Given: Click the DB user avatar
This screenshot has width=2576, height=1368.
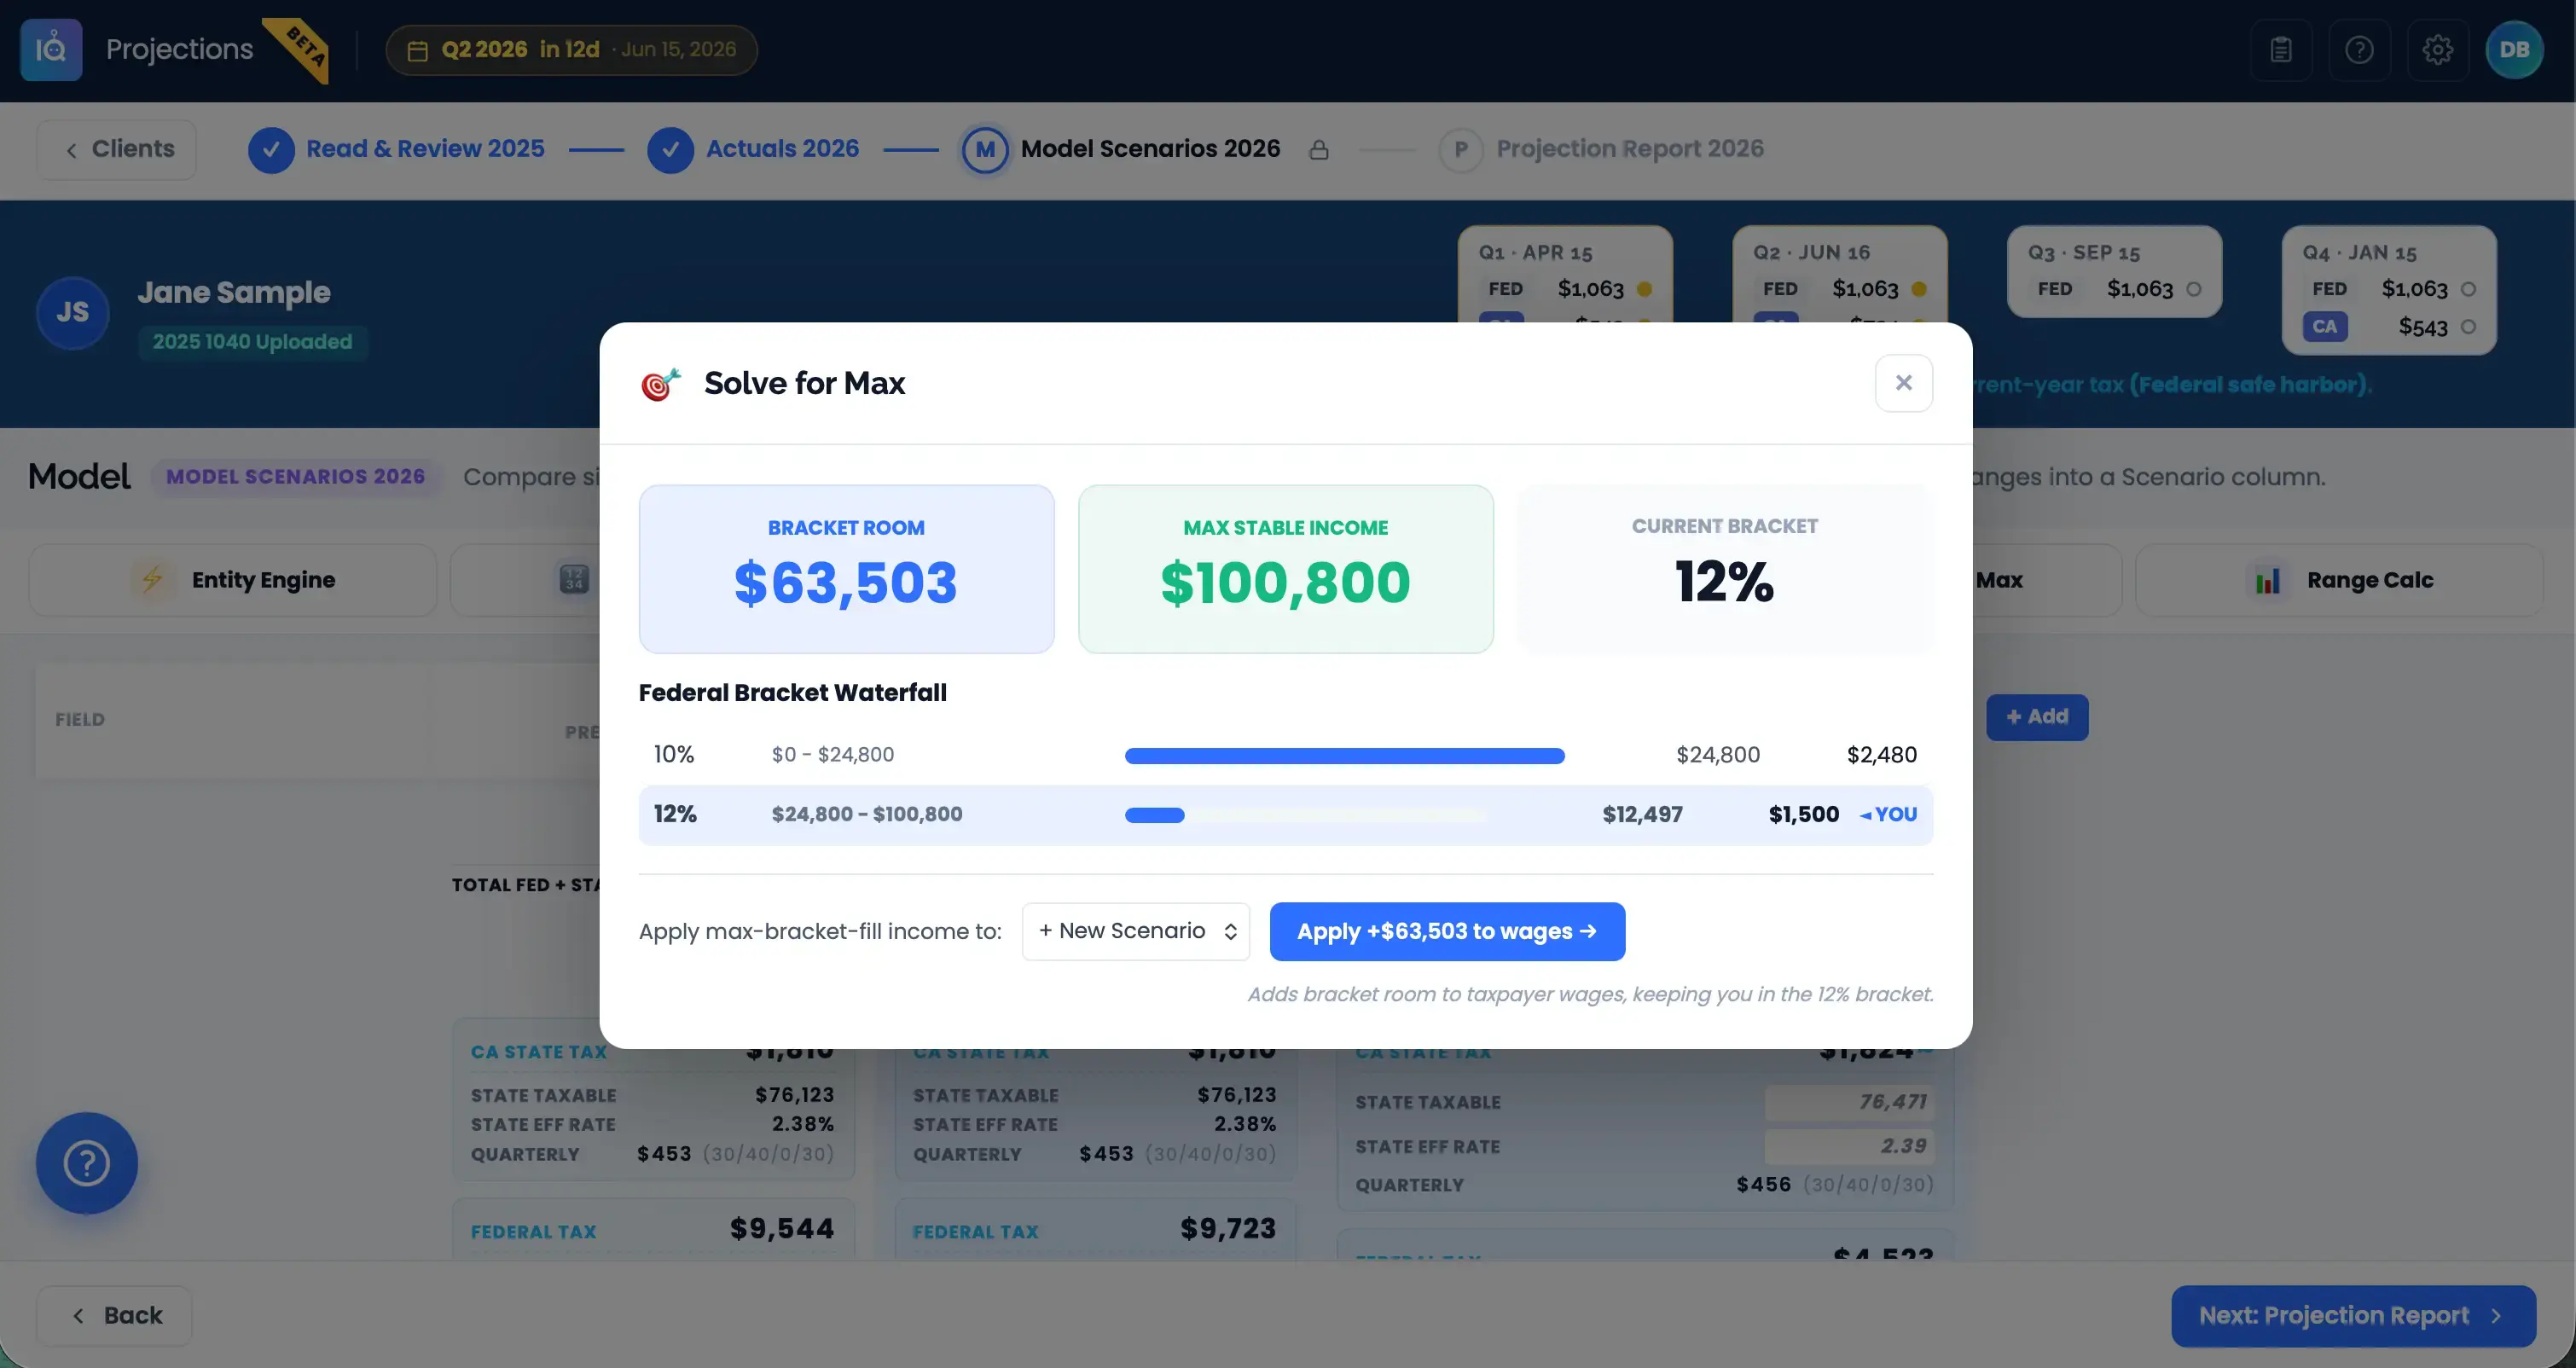Looking at the screenshot, I should (x=2514, y=49).
